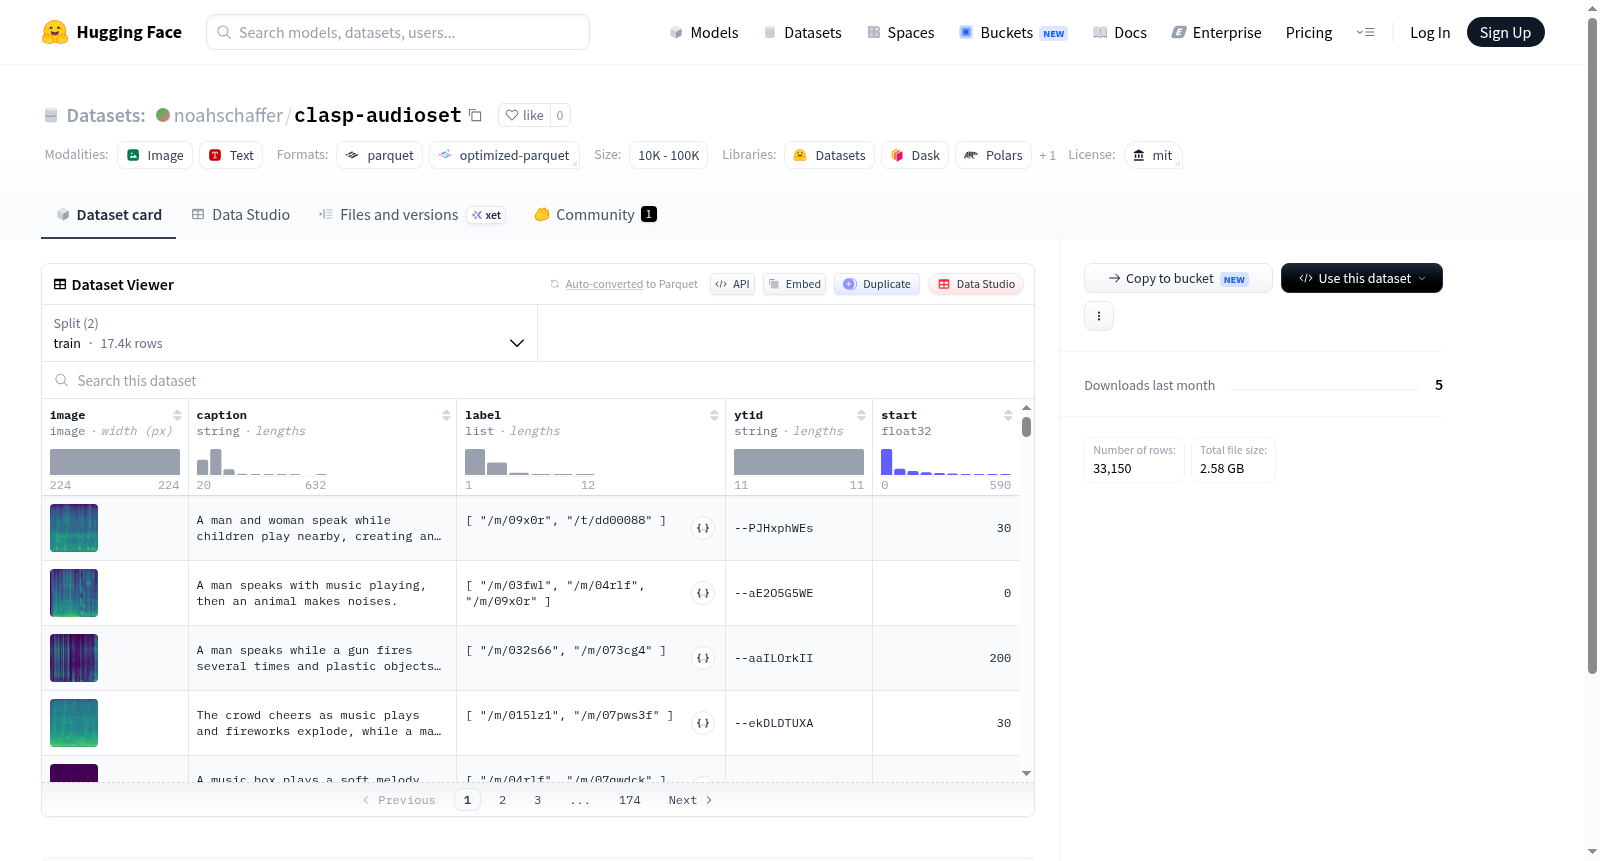Viewport: 1600px width, 861px height.
Task: Show the +1 more libraries
Action: (x=1047, y=155)
